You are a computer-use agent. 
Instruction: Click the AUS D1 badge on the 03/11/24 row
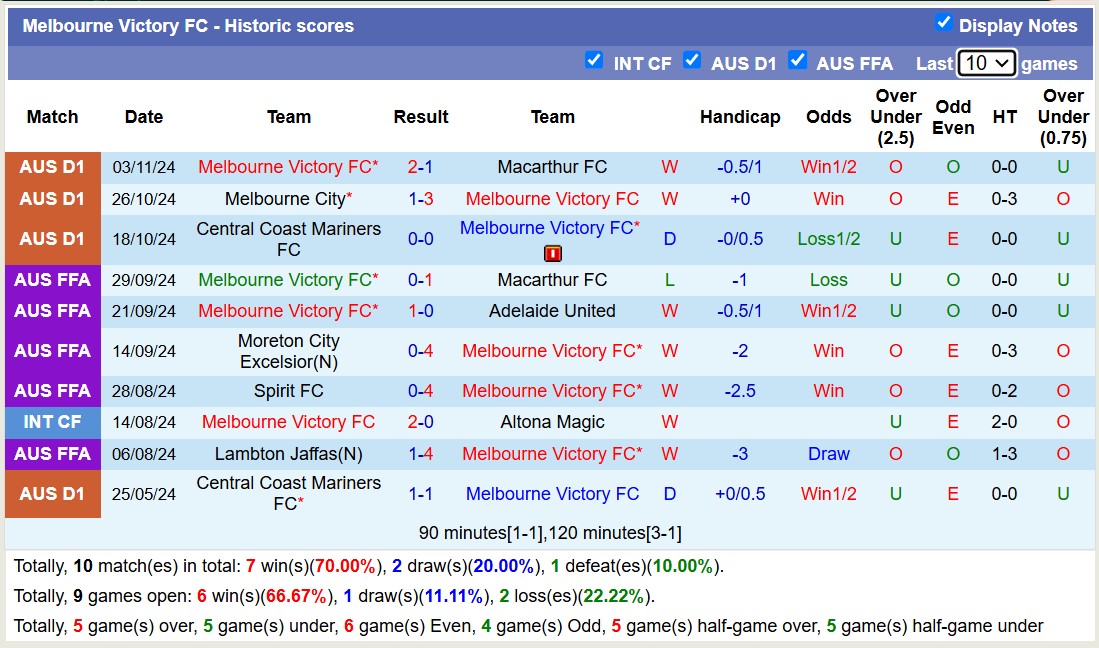[x=52, y=167]
